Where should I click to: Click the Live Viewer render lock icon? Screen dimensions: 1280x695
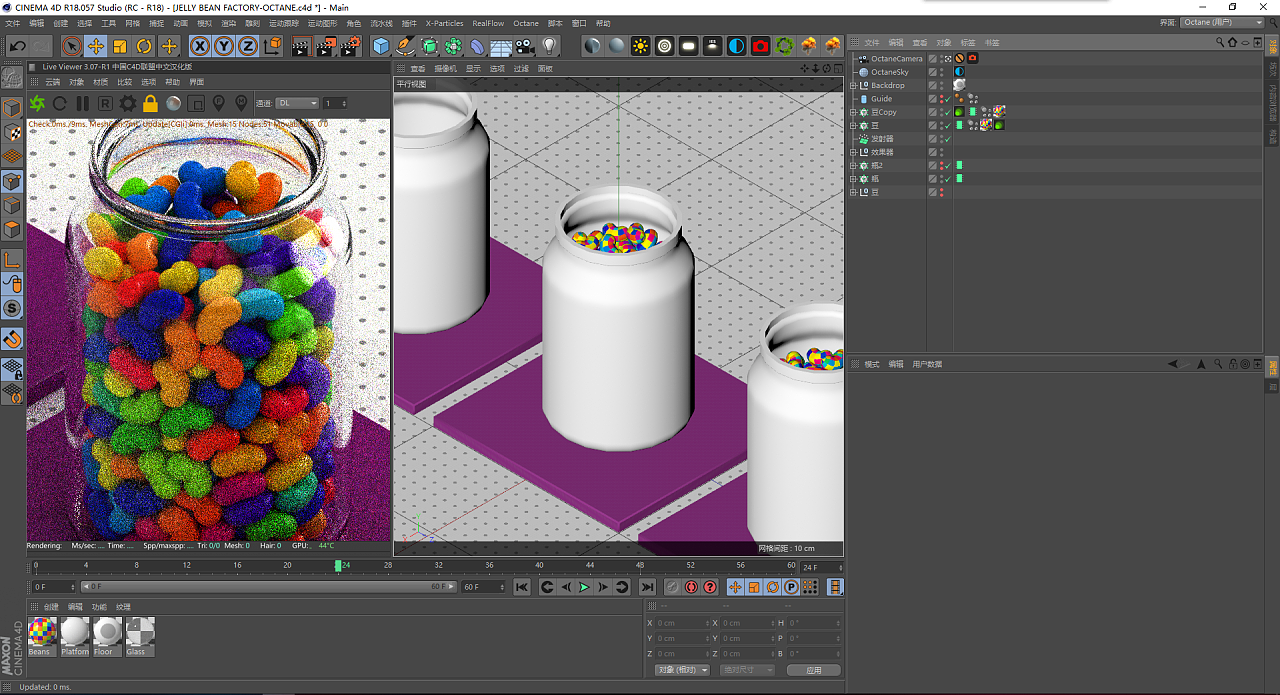tap(150, 103)
